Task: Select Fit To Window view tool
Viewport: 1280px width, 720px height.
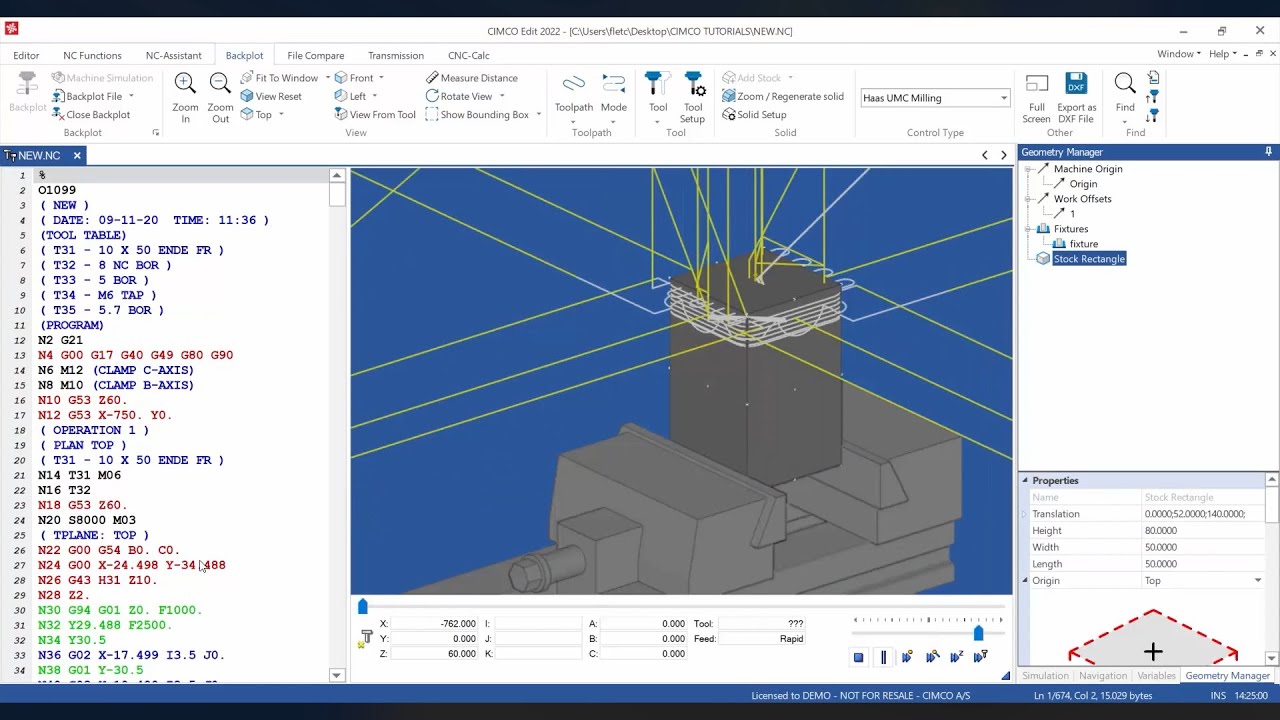Action: 279,78
